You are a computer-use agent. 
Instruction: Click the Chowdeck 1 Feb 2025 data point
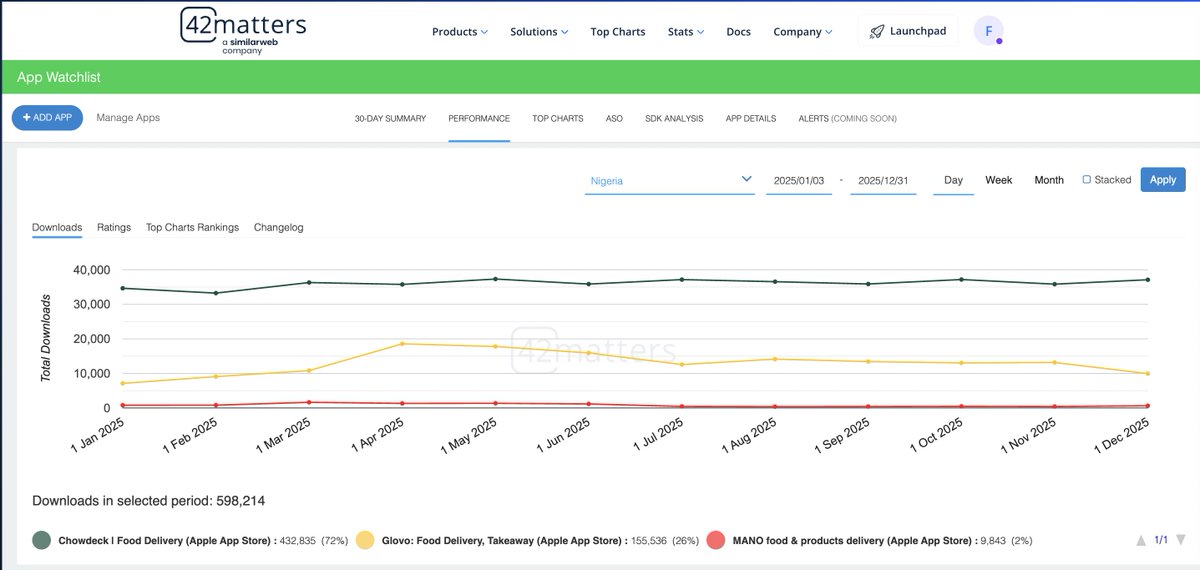coord(216,293)
